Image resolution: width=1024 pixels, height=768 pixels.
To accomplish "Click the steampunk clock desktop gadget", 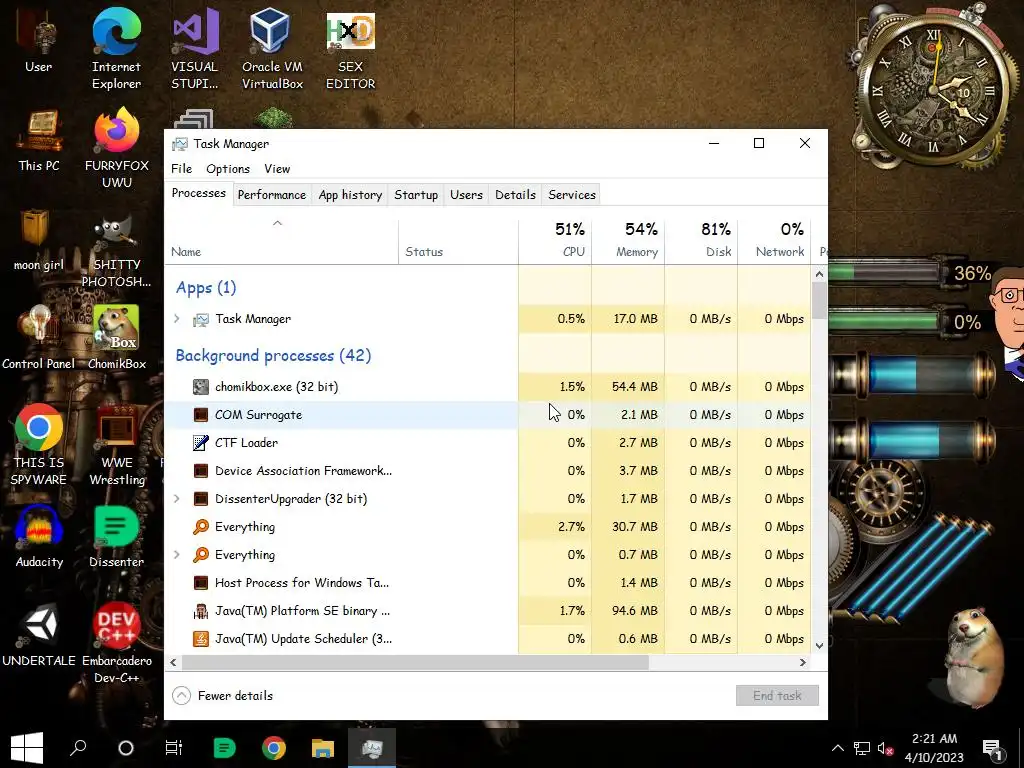I will click(935, 88).
